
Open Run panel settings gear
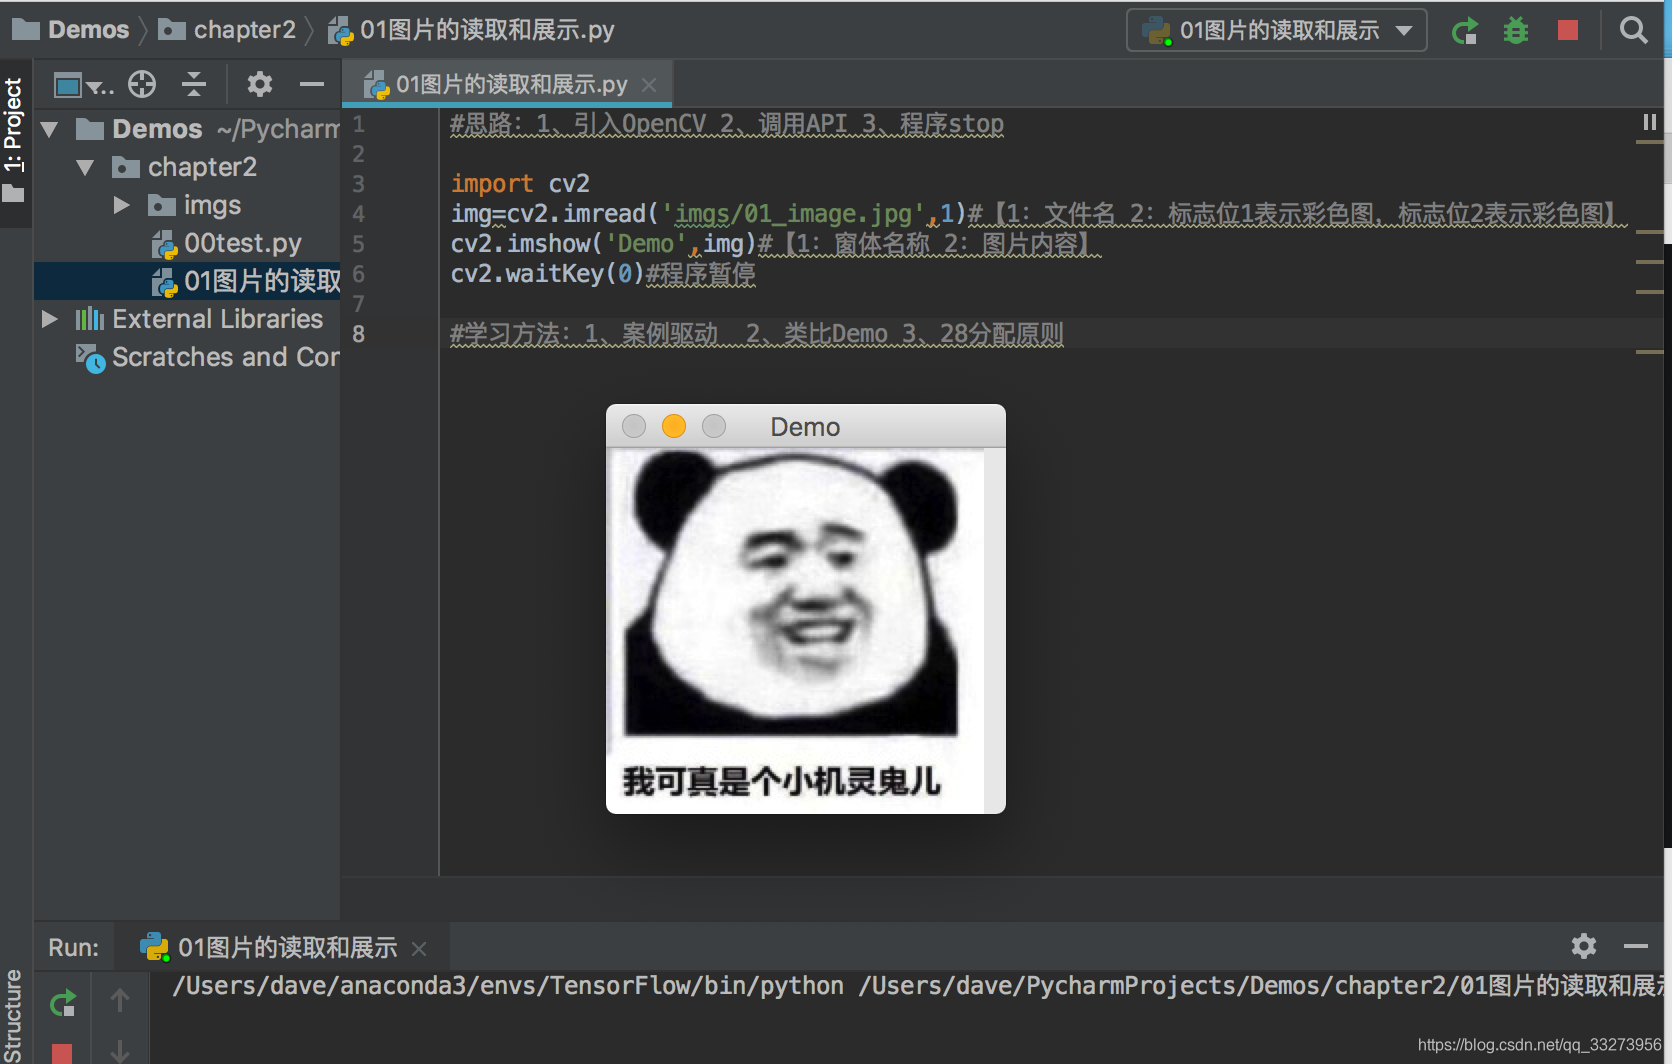pyautogui.click(x=1584, y=946)
